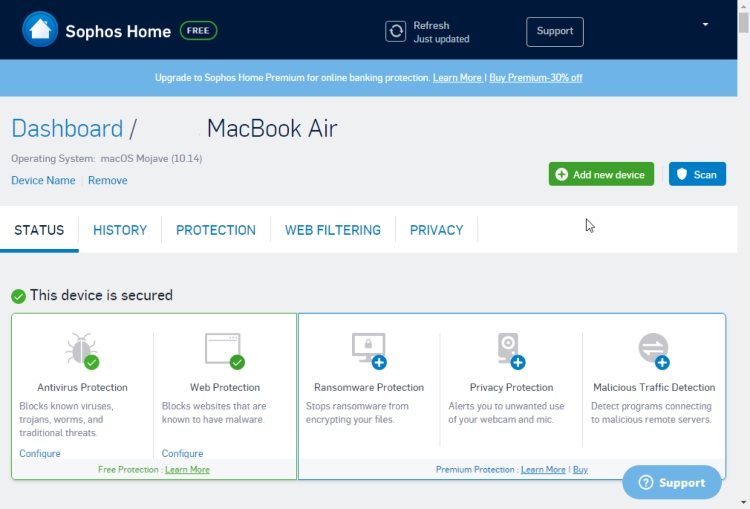
Task: Click the FREE plan badge
Action: tap(198, 31)
